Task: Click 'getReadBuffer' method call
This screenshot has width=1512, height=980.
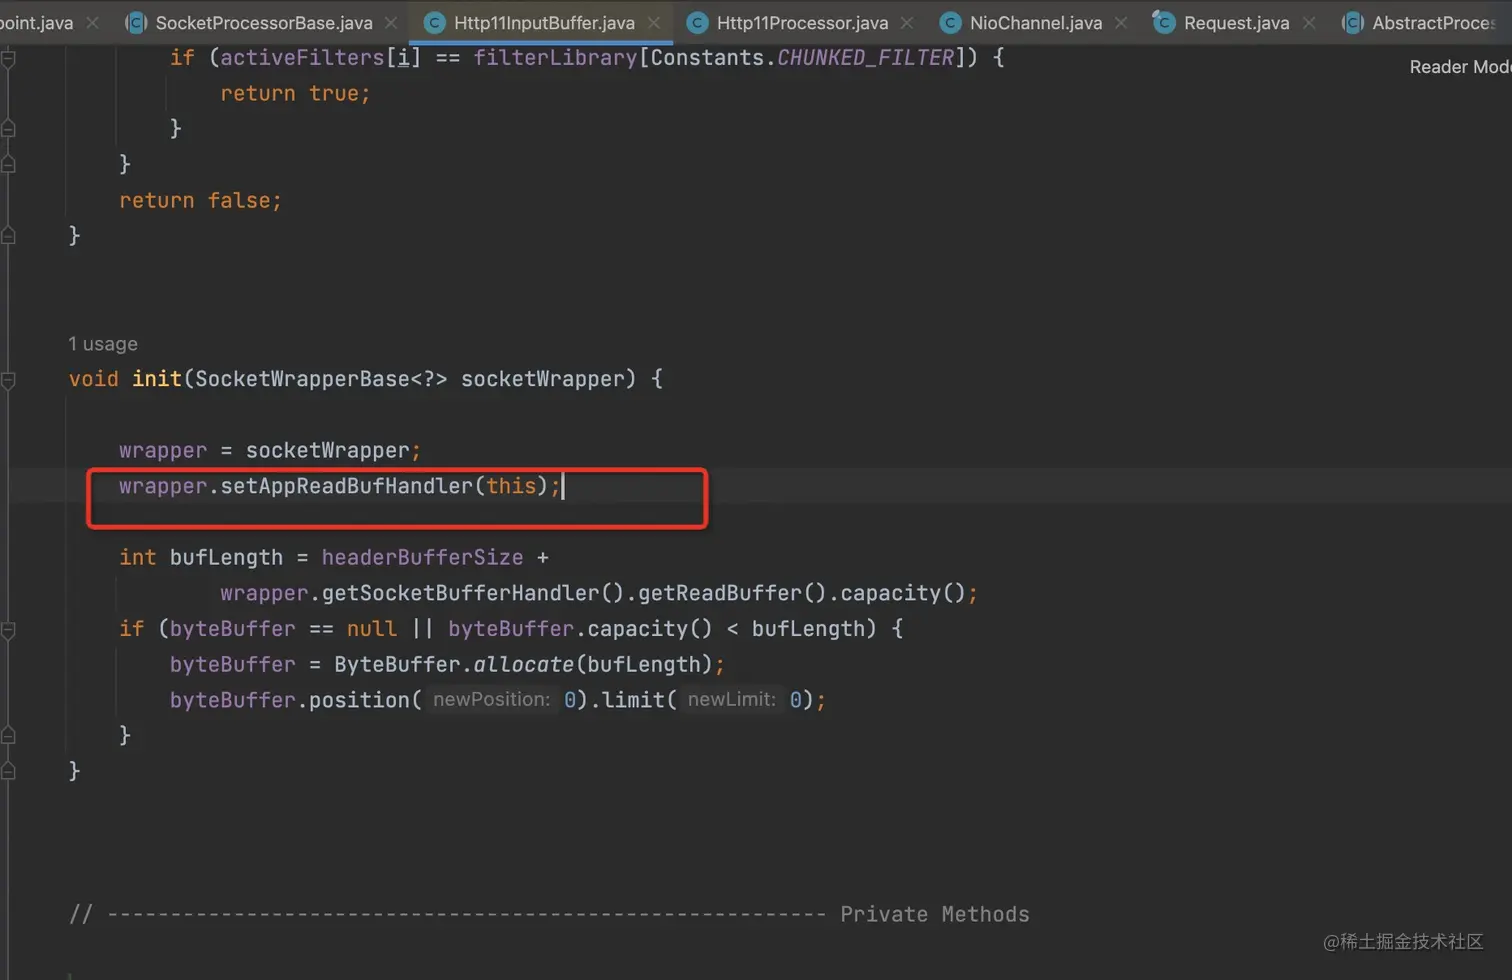Action: point(720,593)
